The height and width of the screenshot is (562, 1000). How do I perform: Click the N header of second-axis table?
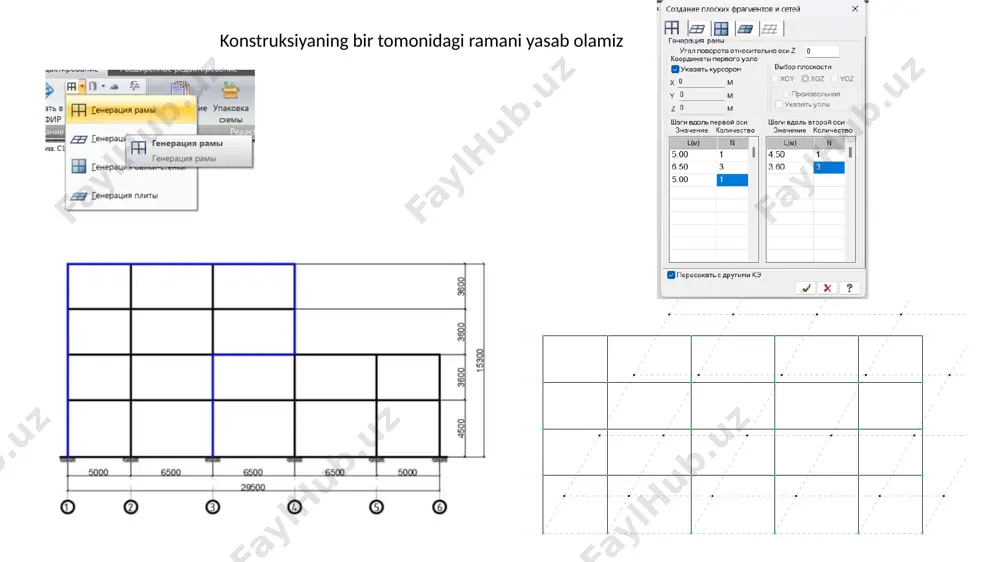point(829,143)
